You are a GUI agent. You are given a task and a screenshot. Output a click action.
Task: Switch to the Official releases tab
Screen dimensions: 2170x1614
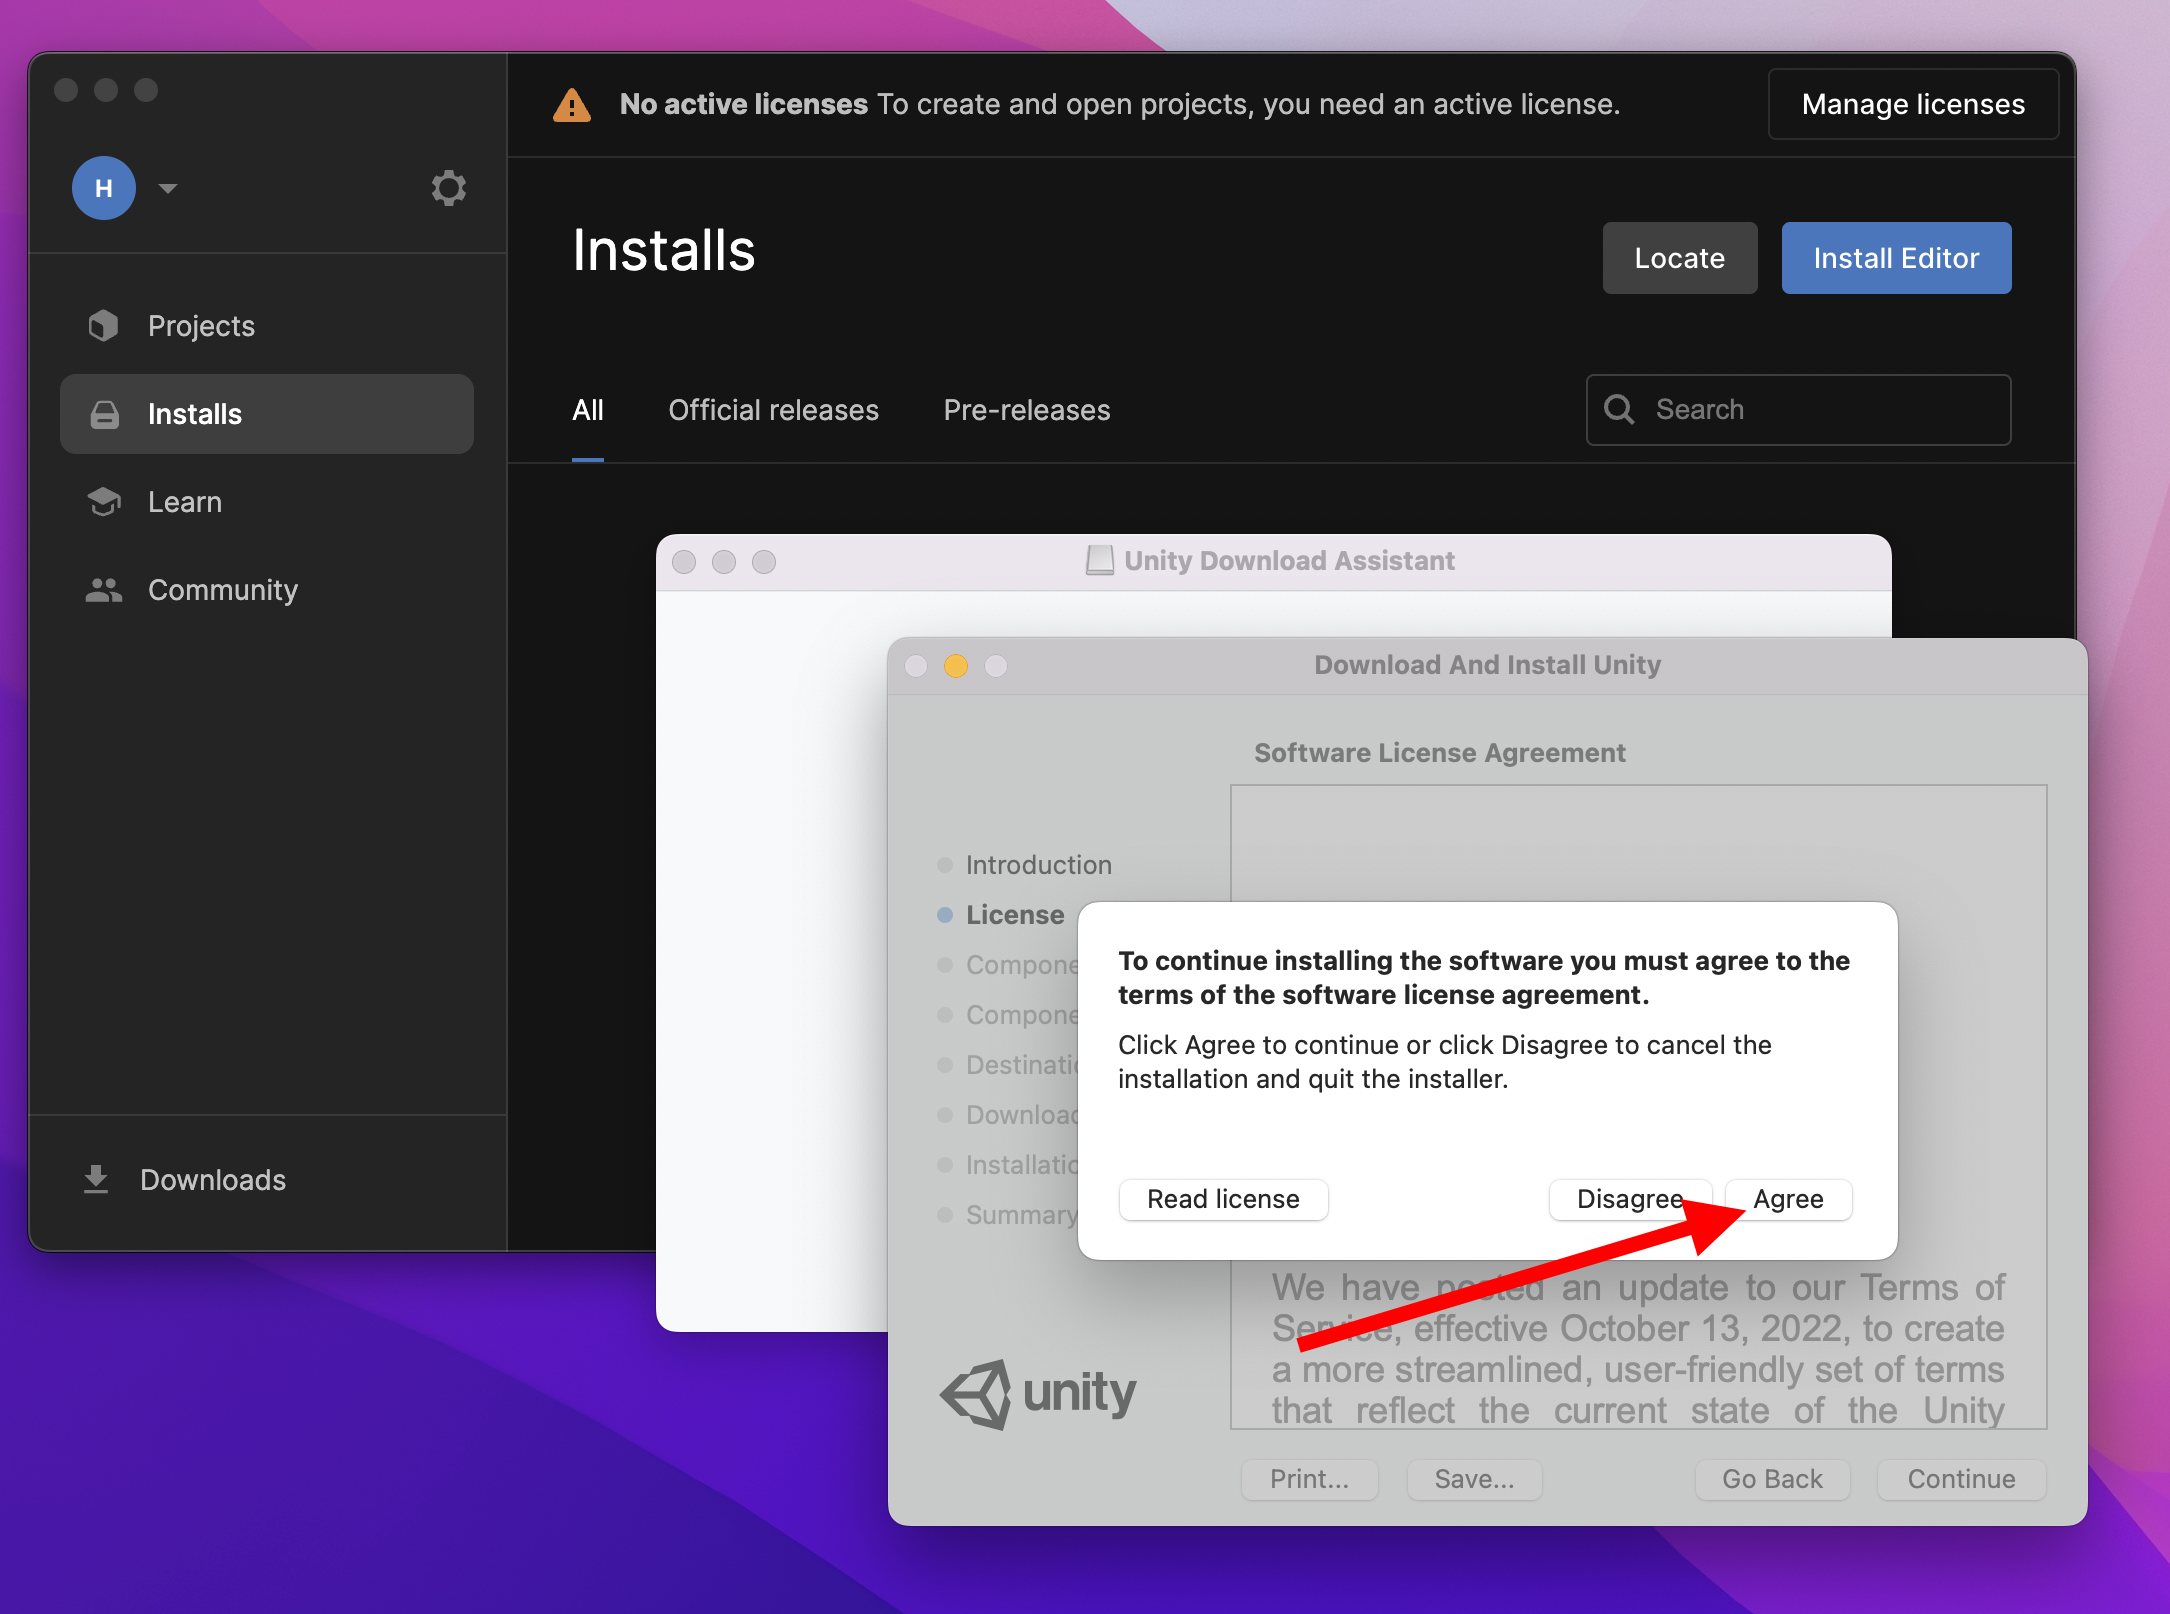[x=773, y=410]
